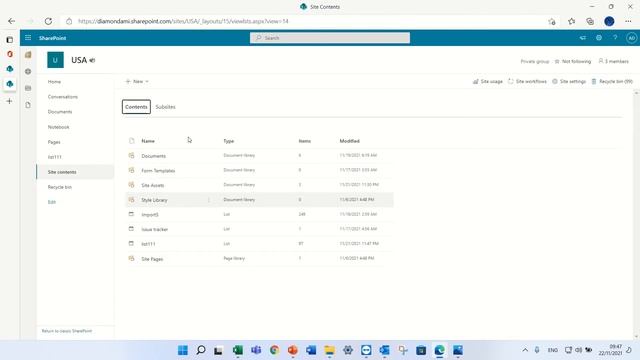640x360 pixels.
Task: Click the USA site logo tile
Action: click(x=56, y=60)
